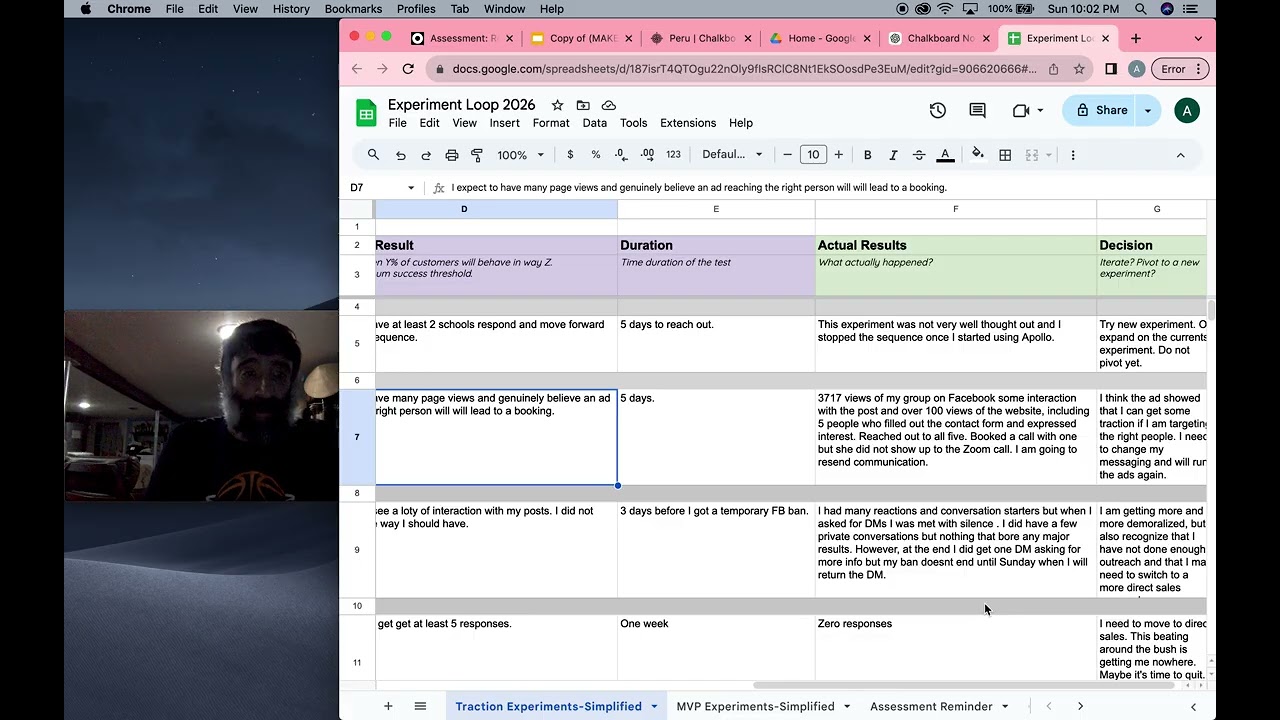Format as percent icon

pos(596,155)
